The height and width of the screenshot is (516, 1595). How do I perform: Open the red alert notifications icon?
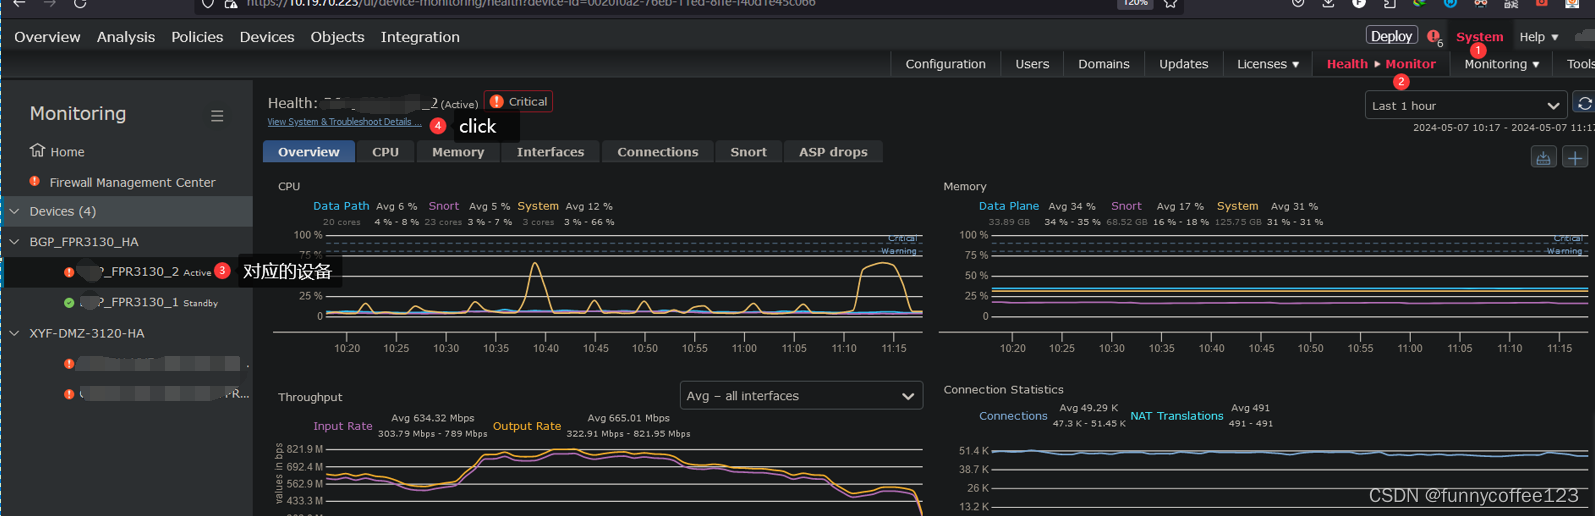click(1433, 37)
